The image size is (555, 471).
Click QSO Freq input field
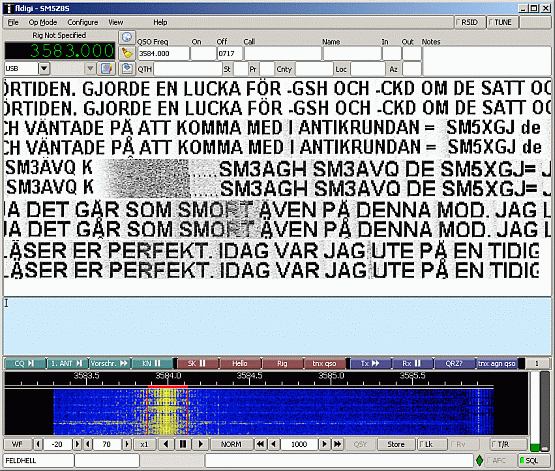(163, 53)
